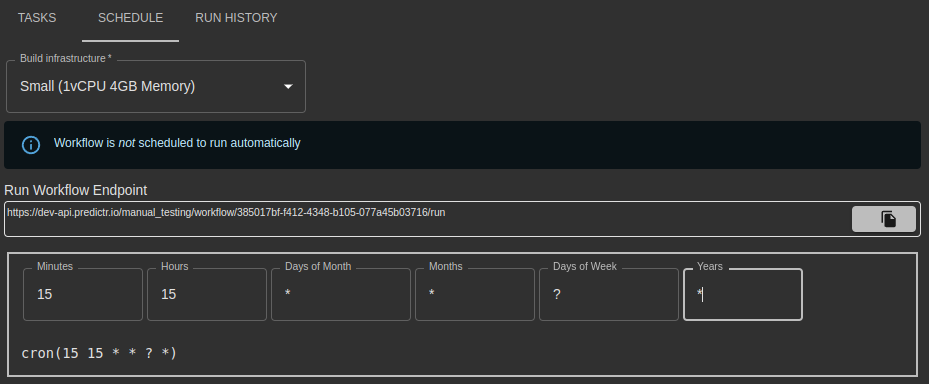
Task: Edit the Days of Month field
Action: tap(341, 295)
